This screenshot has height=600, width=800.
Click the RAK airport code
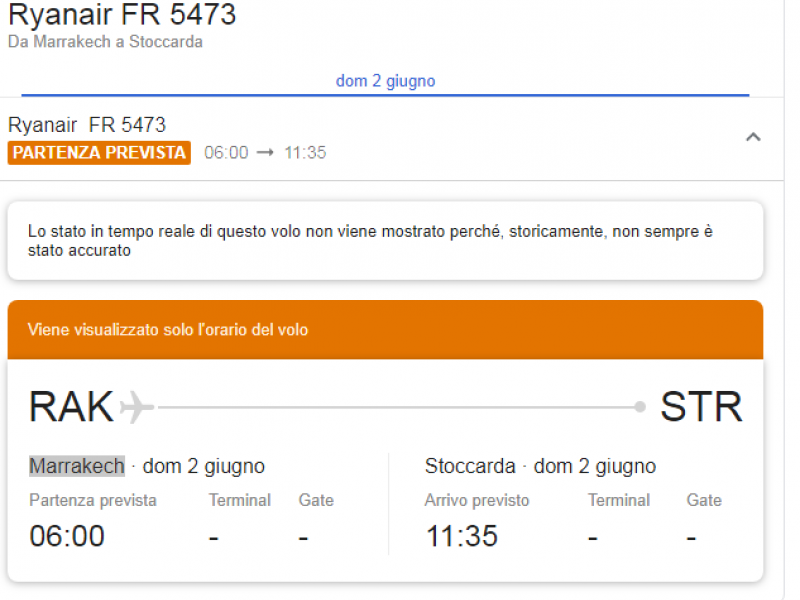pos(71,407)
